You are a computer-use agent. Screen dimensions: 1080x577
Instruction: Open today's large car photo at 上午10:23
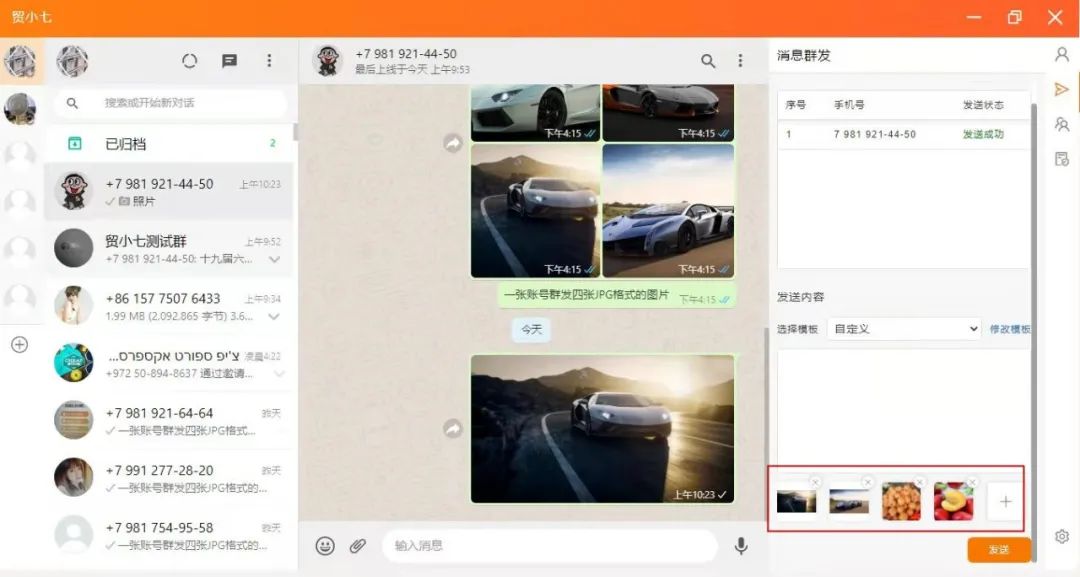603,429
